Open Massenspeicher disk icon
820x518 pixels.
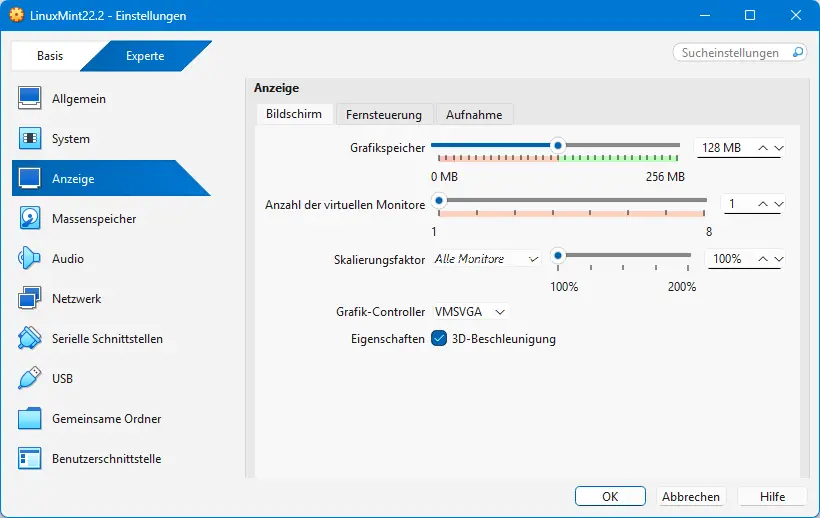click(30, 219)
